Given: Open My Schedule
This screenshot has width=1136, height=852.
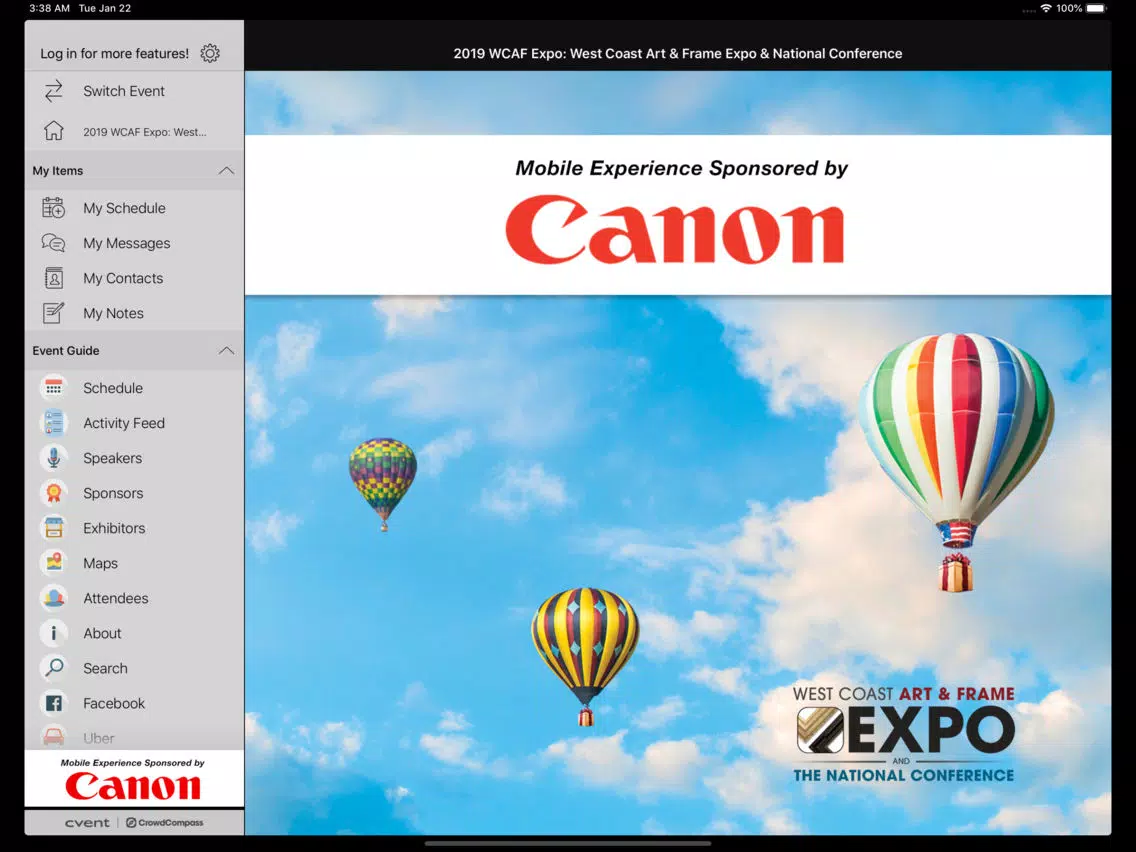Looking at the screenshot, I should pyautogui.click(x=134, y=208).
